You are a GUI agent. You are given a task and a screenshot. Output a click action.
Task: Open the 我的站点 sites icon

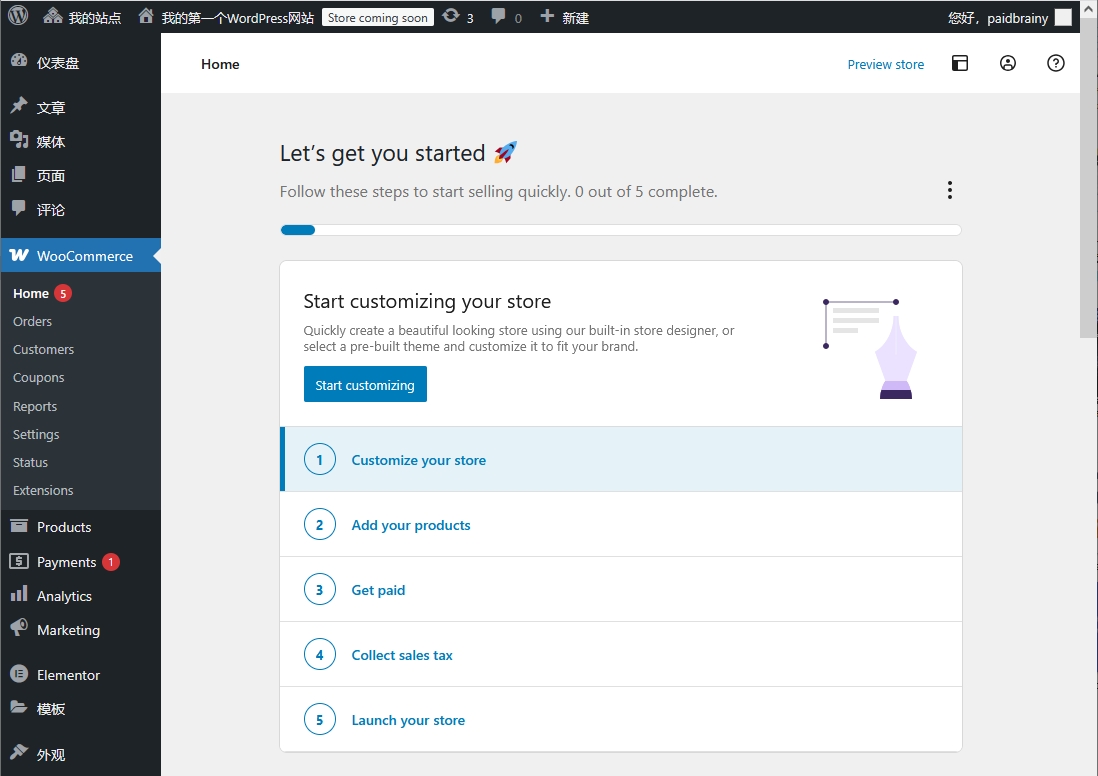tap(53, 16)
